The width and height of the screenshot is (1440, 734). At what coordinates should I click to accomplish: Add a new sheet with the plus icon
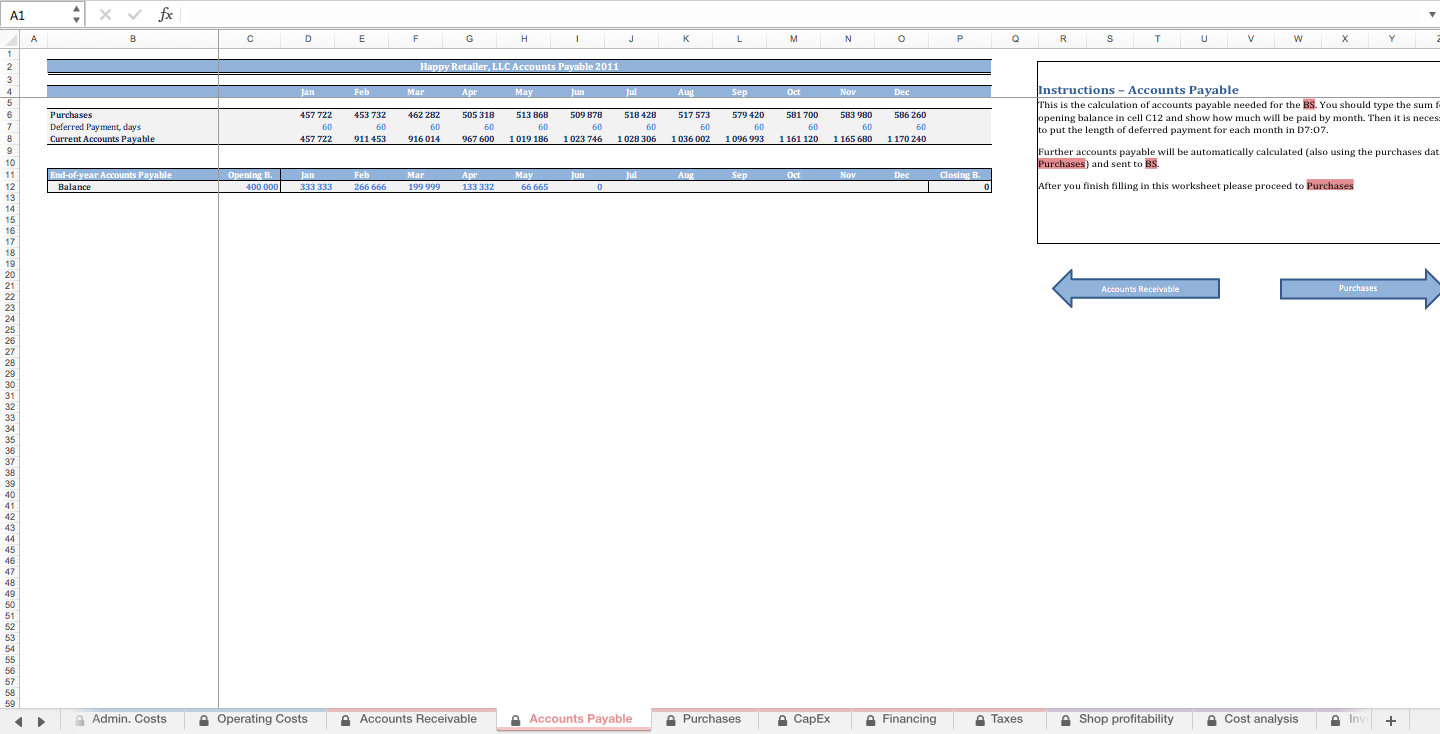point(1390,719)
